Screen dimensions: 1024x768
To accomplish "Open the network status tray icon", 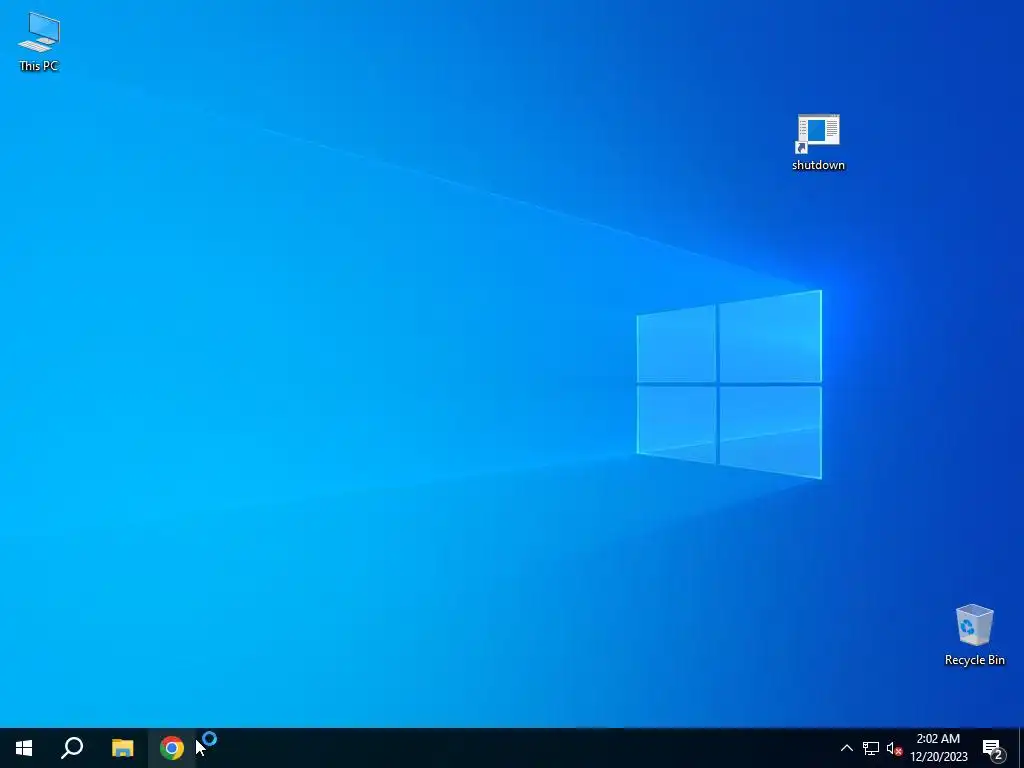I will pyautogui.click(x=871, y=748).
